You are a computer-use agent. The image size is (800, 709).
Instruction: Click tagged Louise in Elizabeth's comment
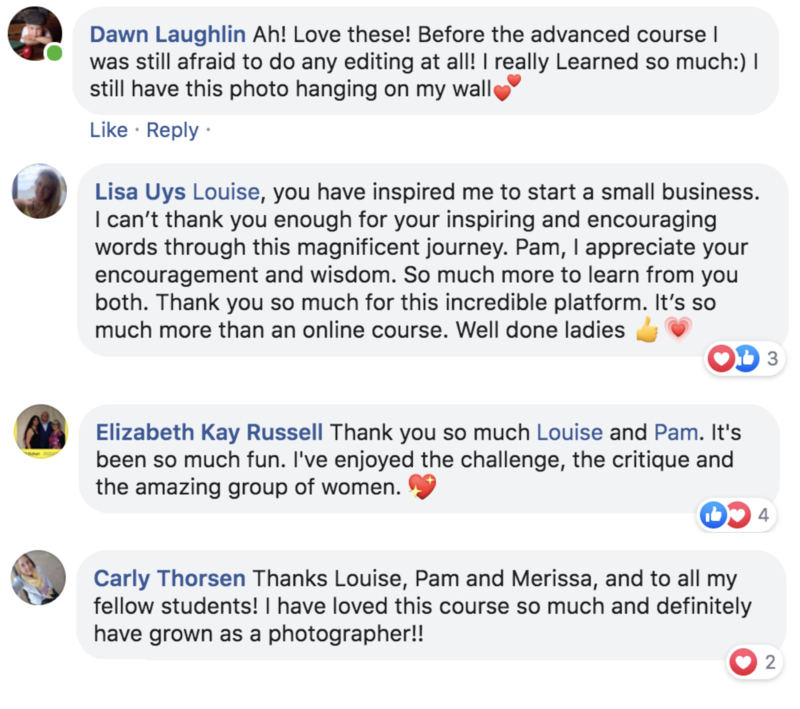[x=570, y=433]
